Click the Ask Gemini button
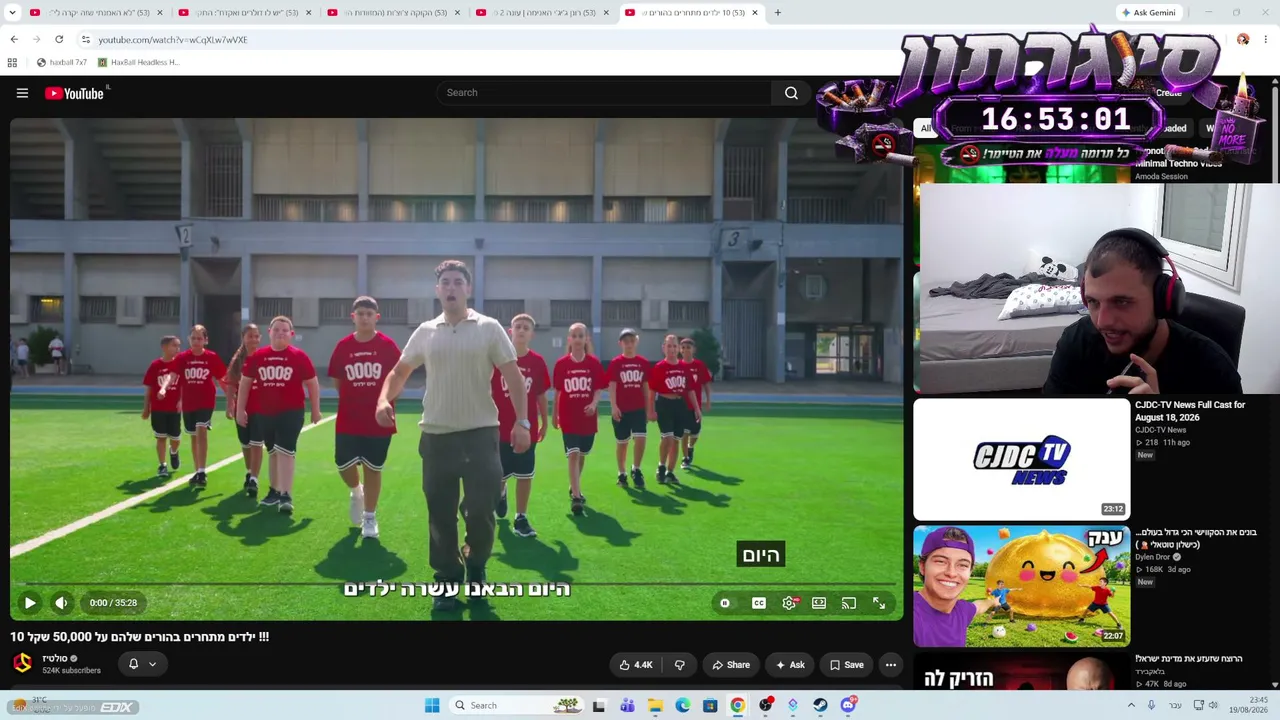The height and width of the screenshot is (720, 1280). click(x=1148, y=13)
